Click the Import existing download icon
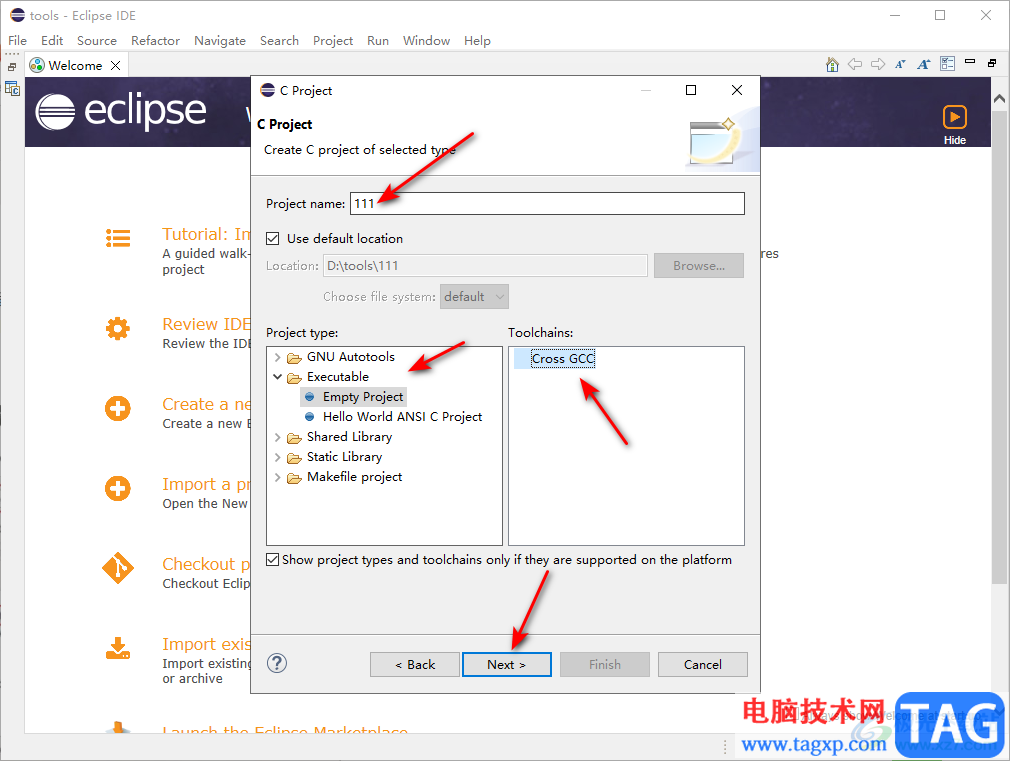The height and width of the screenshot is (761, 1010). (x=118, y=648)
